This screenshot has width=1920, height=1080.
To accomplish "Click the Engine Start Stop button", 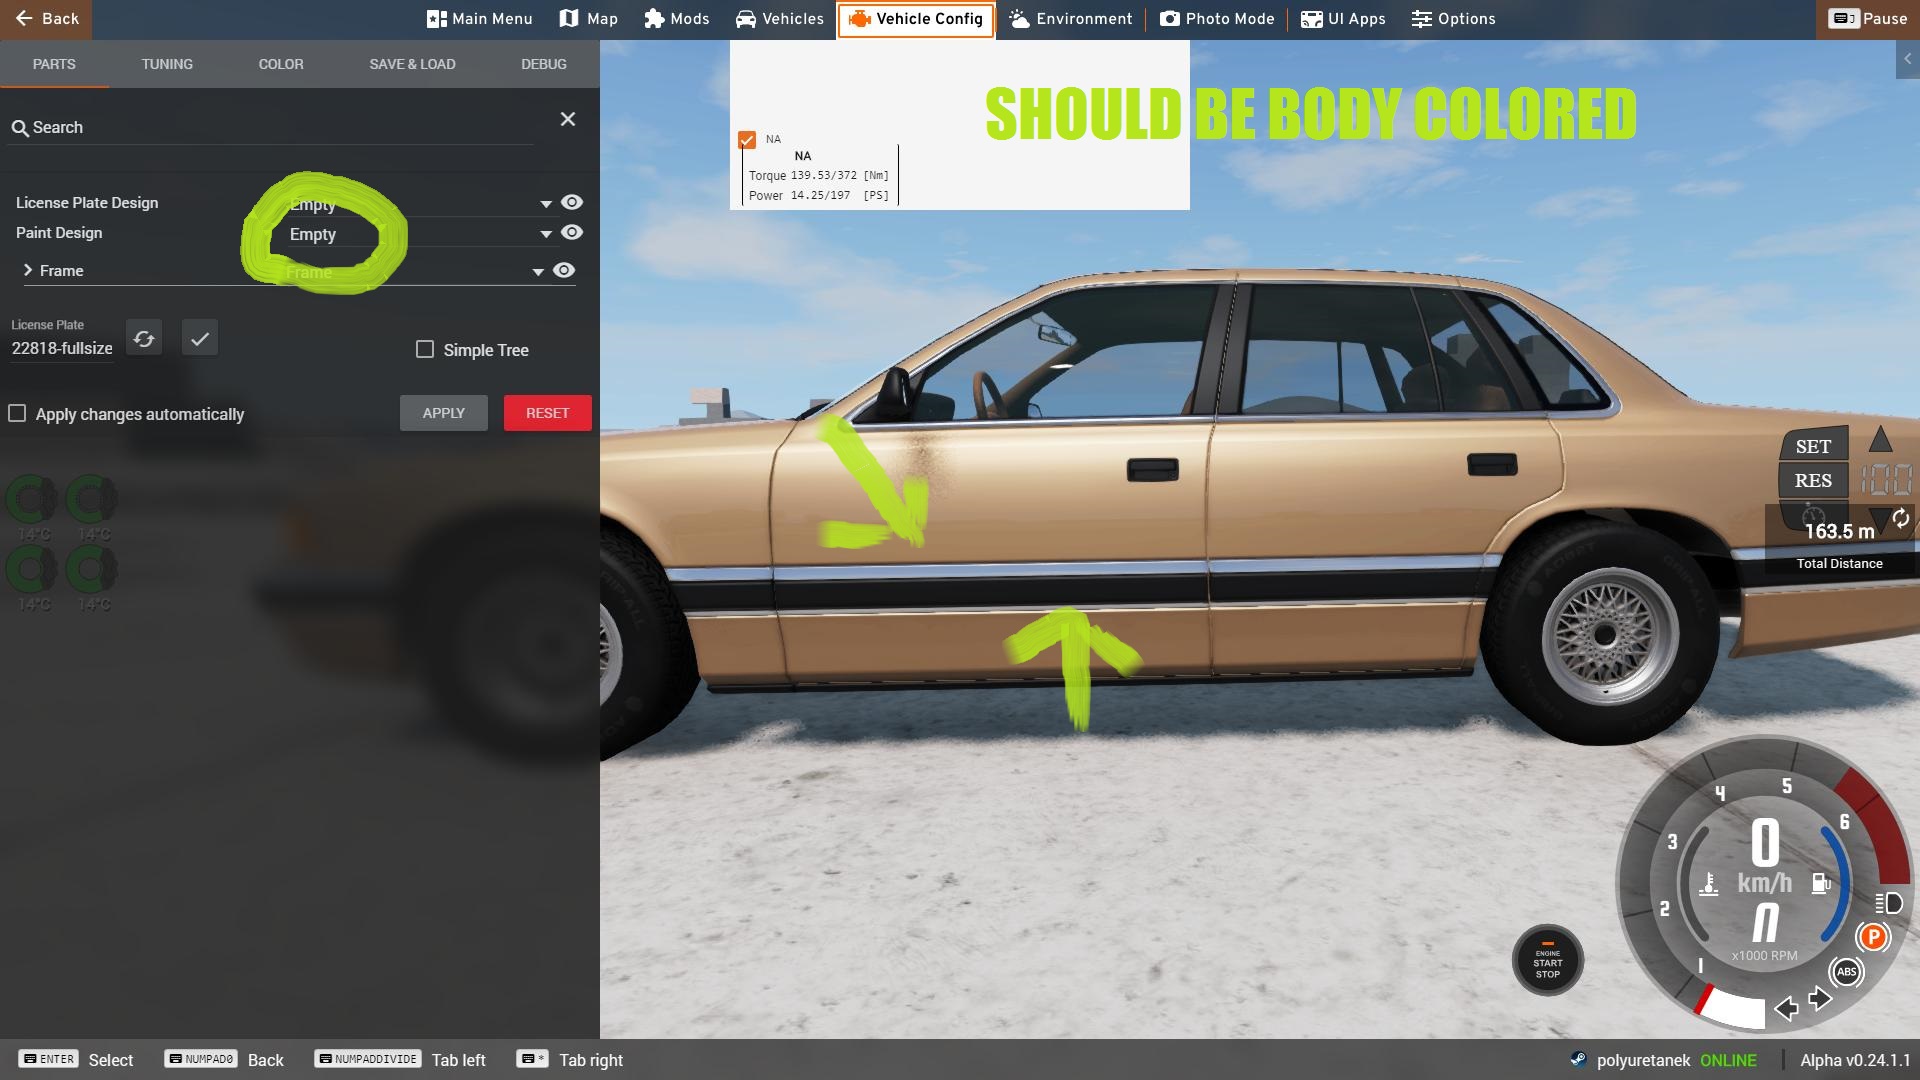I will 1547,961.
